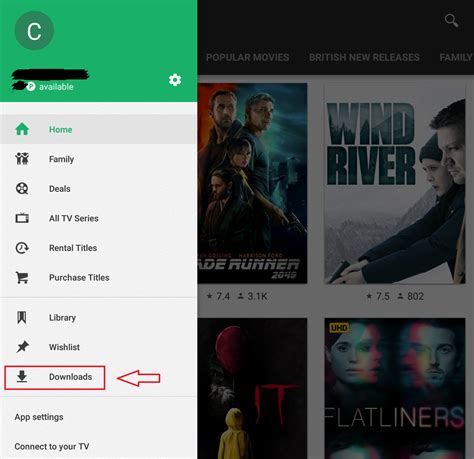Click the All TV Series television icon
Image resolution: width=474 pixels, height=459 pixels.
coord(22,218)
